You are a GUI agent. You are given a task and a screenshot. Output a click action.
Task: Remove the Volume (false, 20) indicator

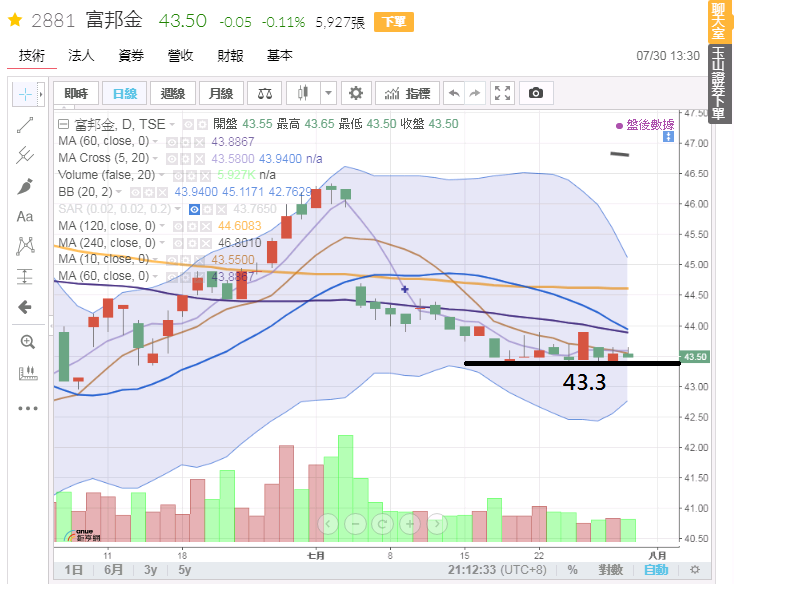tap(205, 175)
